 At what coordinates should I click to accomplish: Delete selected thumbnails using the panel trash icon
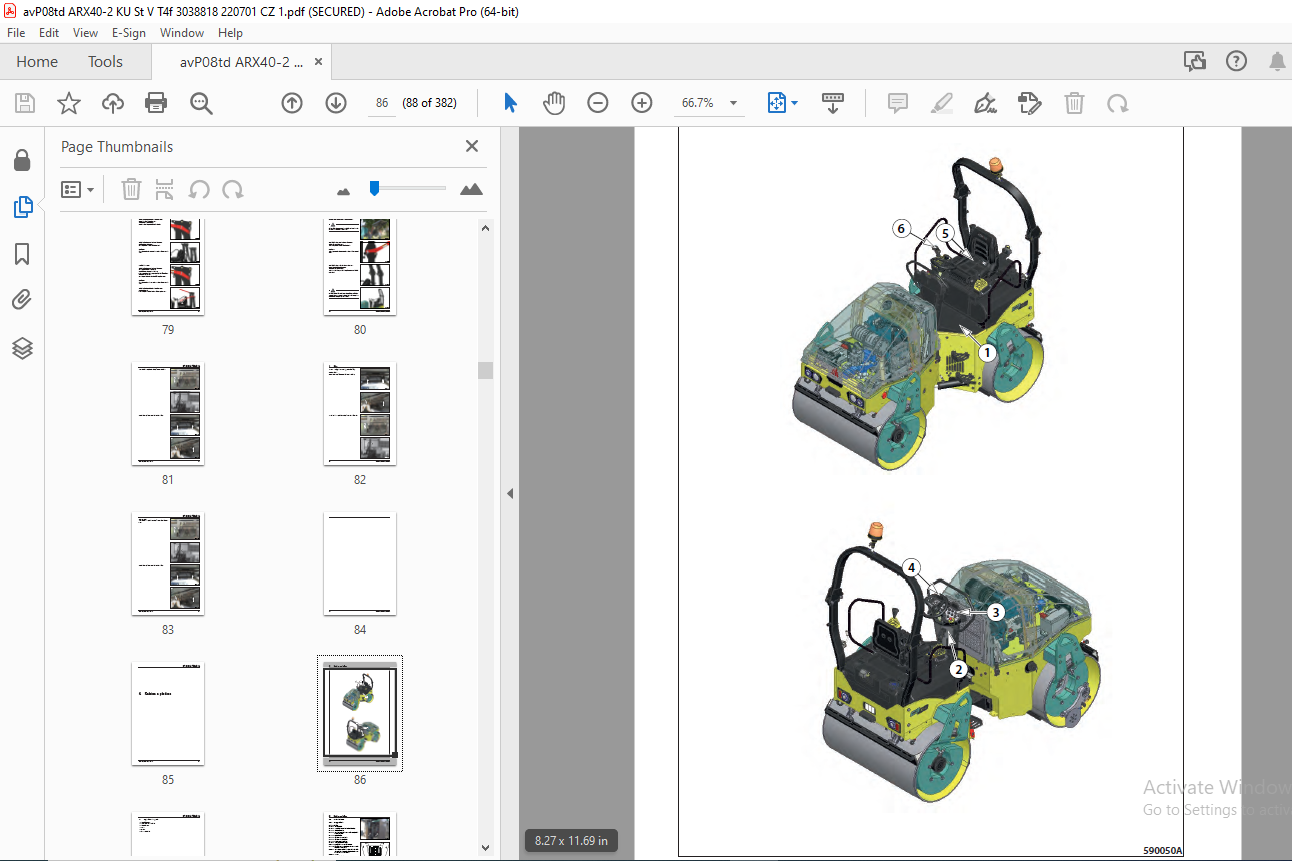131,189
